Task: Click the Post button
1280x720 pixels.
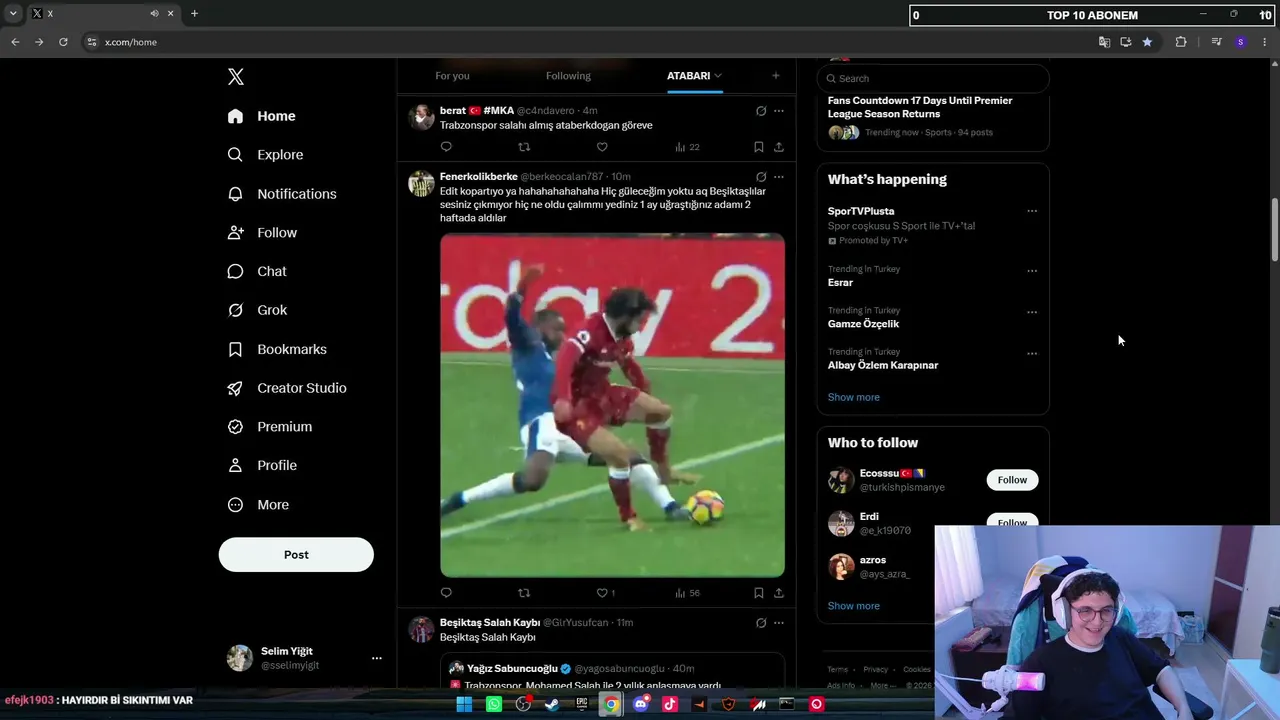Action: [x=296, y=555]
